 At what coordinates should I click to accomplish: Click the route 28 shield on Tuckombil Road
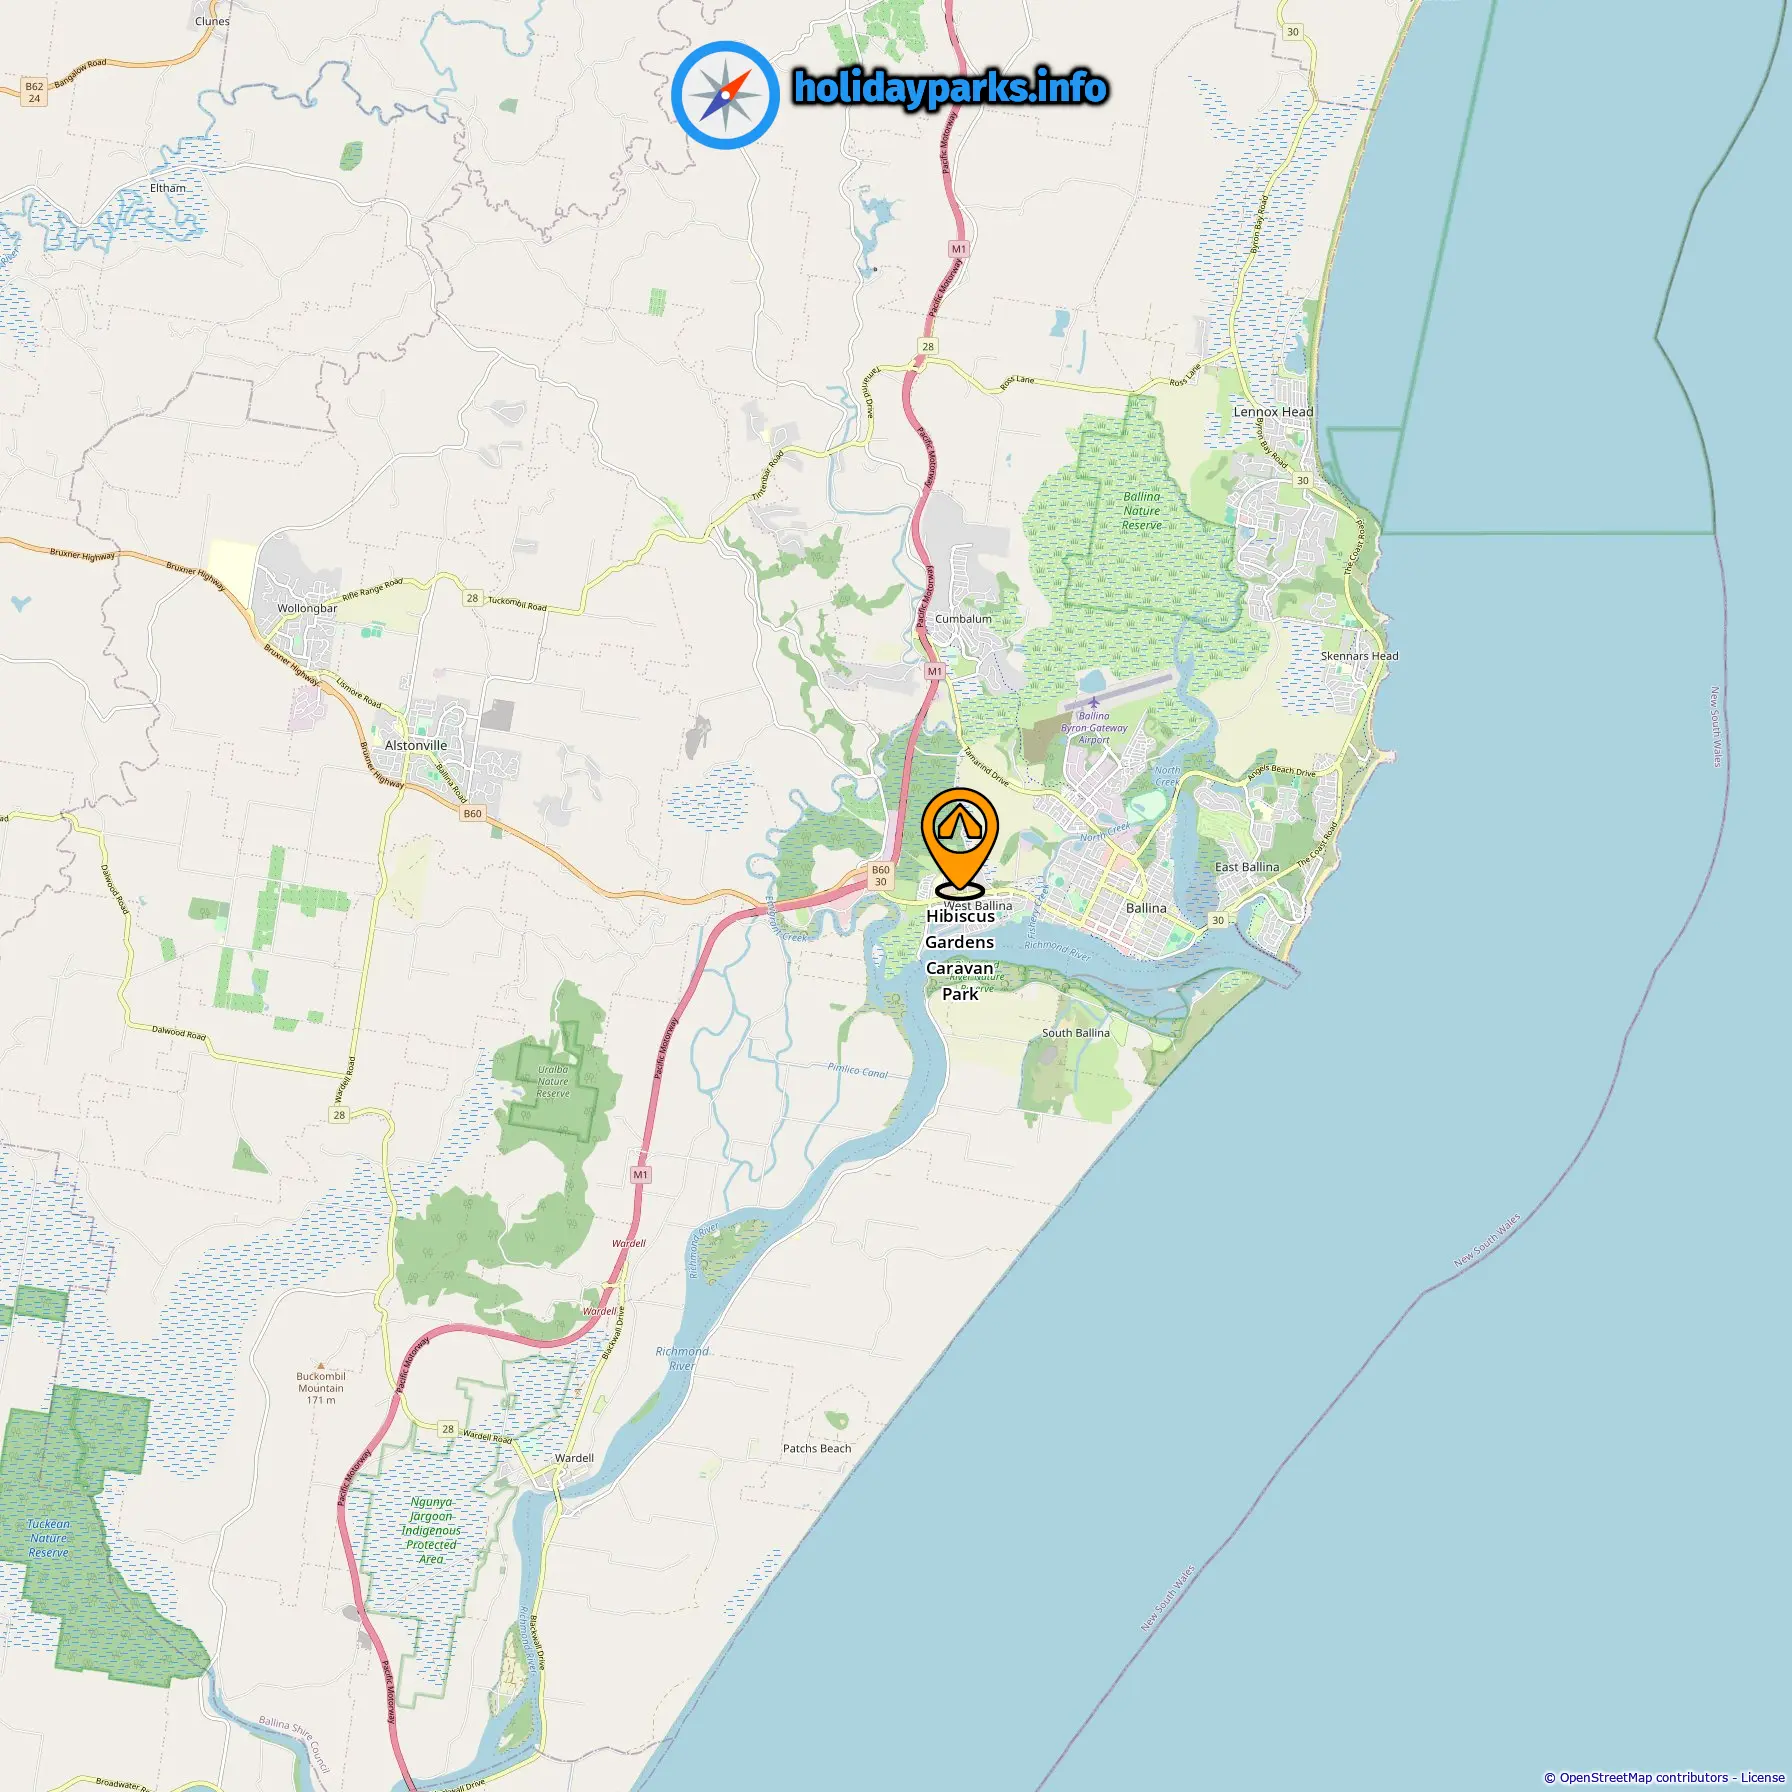tap(472, 598)
